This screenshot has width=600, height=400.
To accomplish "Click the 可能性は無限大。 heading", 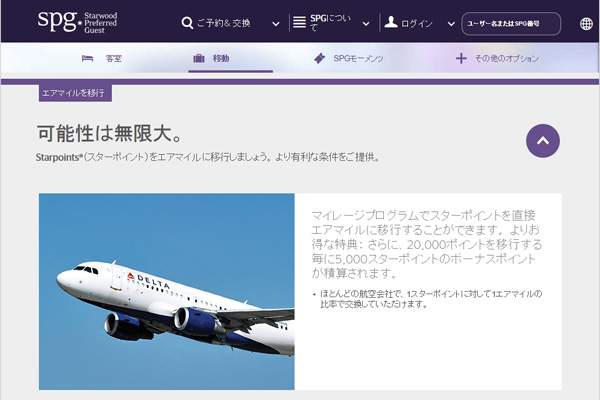I will (x=109, y=134).
